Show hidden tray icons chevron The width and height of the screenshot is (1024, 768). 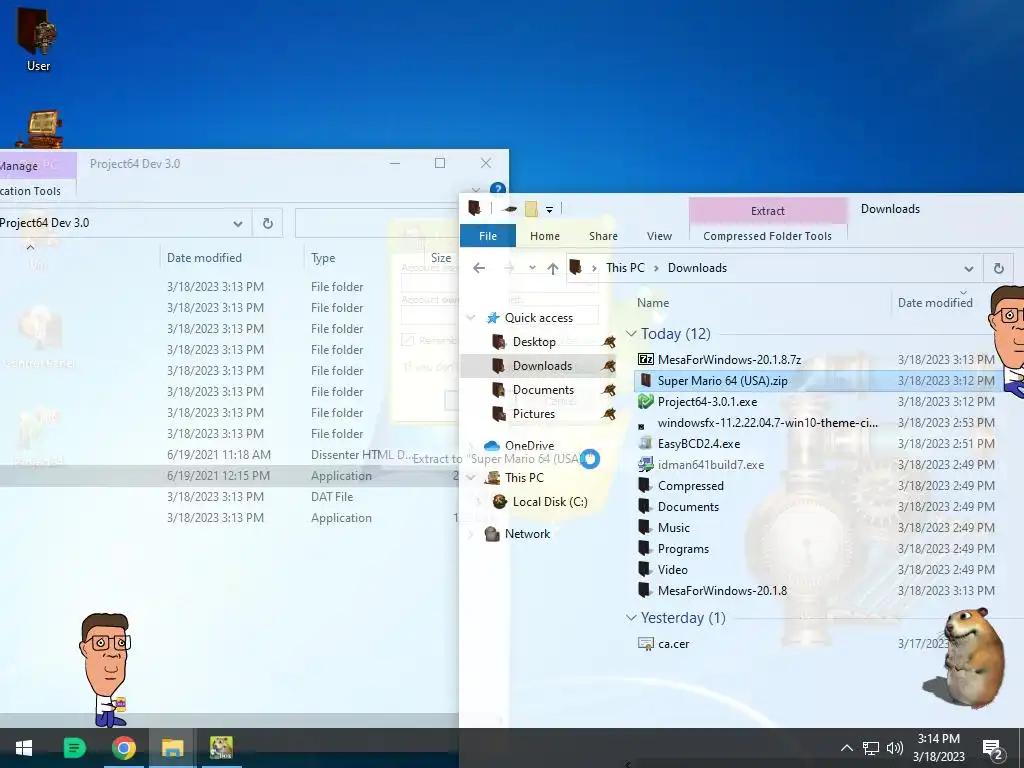click(846, 748)
